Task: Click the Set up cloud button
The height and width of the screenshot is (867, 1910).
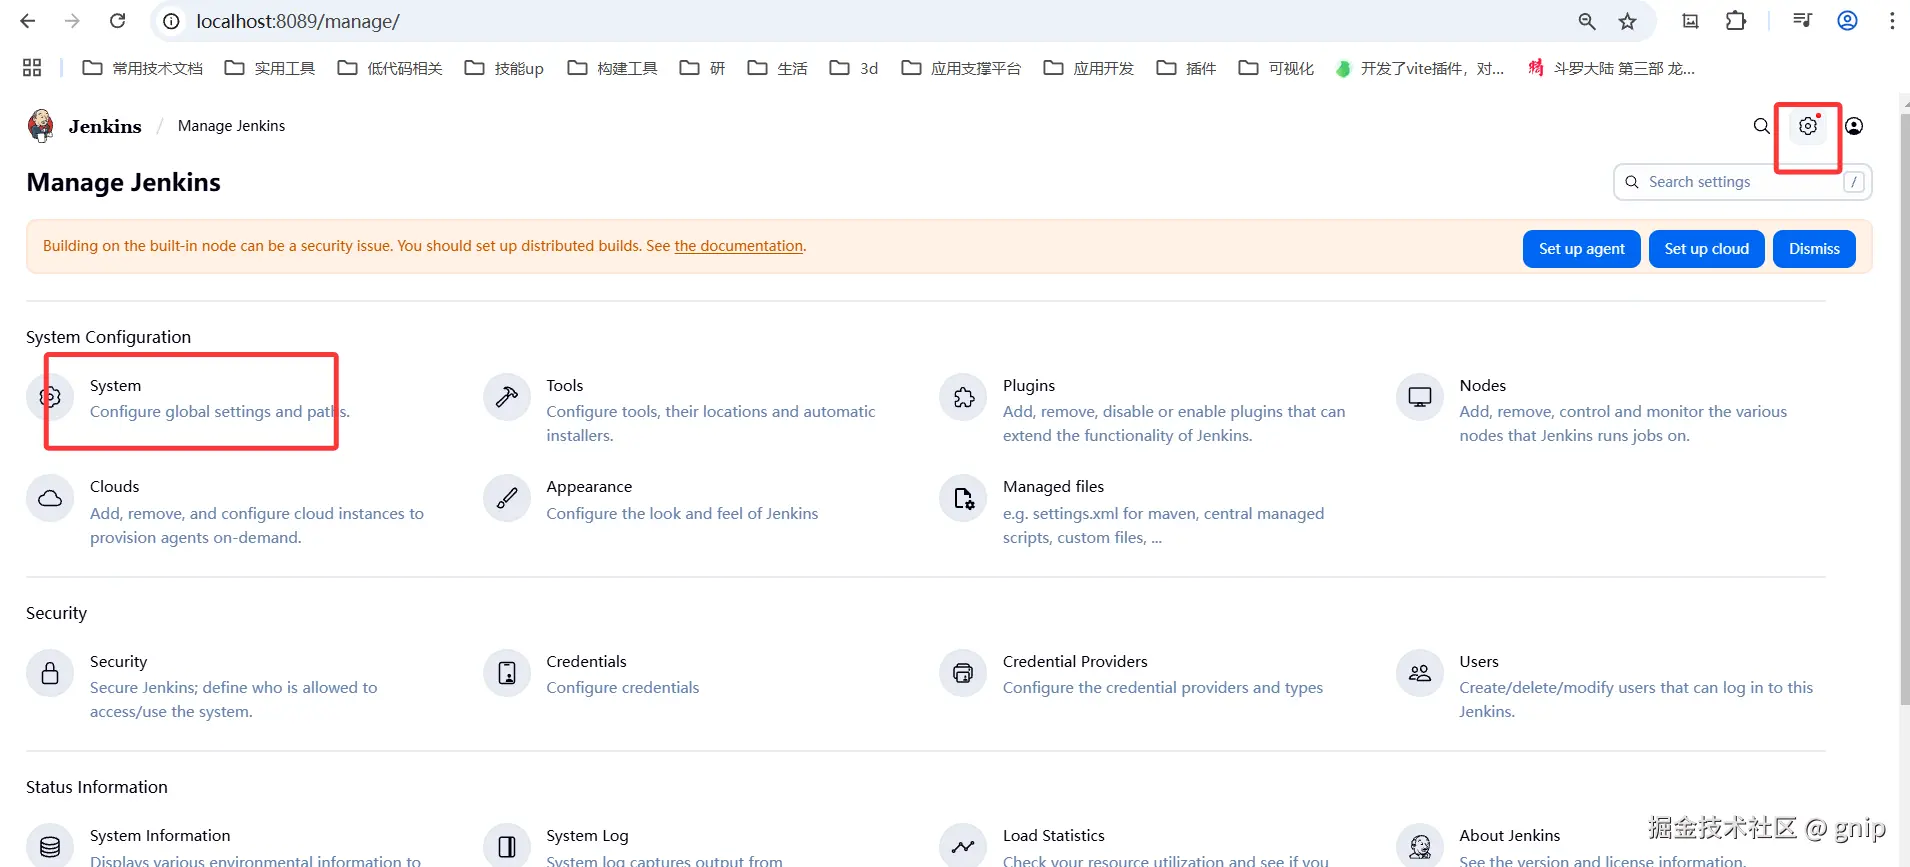Action: click(x=1706, y=249)
